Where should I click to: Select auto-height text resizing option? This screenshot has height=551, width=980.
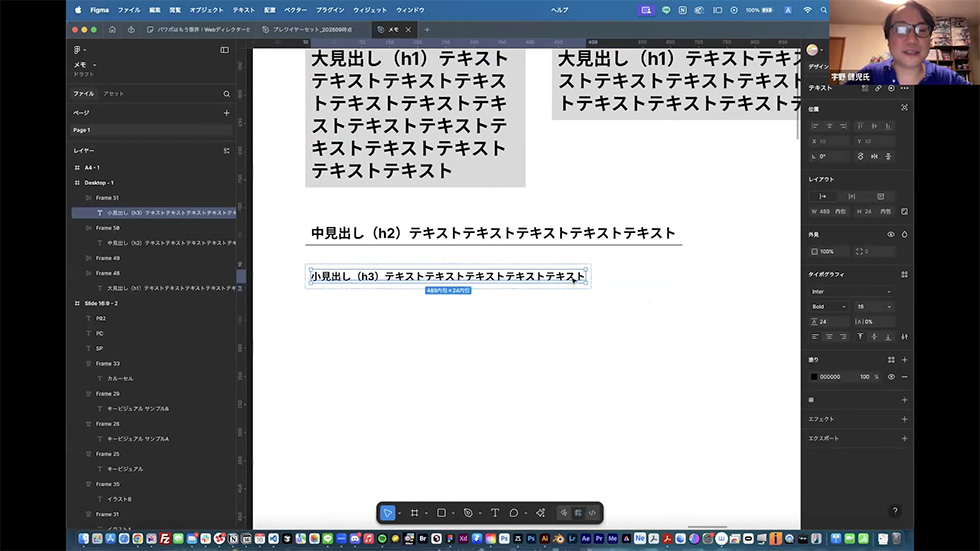pyautogui.click(x=851, y=196)
